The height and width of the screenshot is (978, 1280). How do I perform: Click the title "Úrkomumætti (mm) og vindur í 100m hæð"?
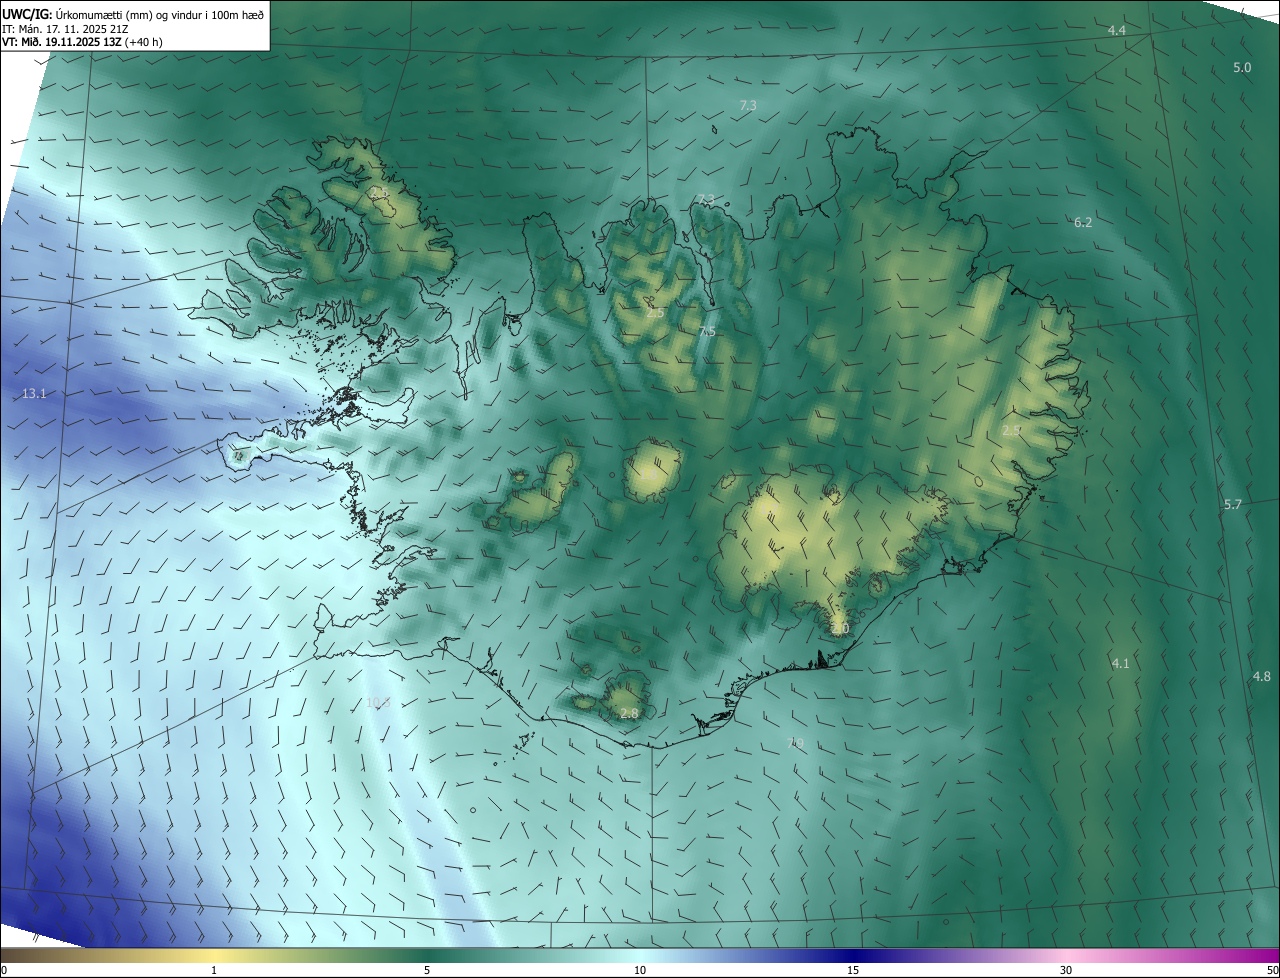(160, 14)
